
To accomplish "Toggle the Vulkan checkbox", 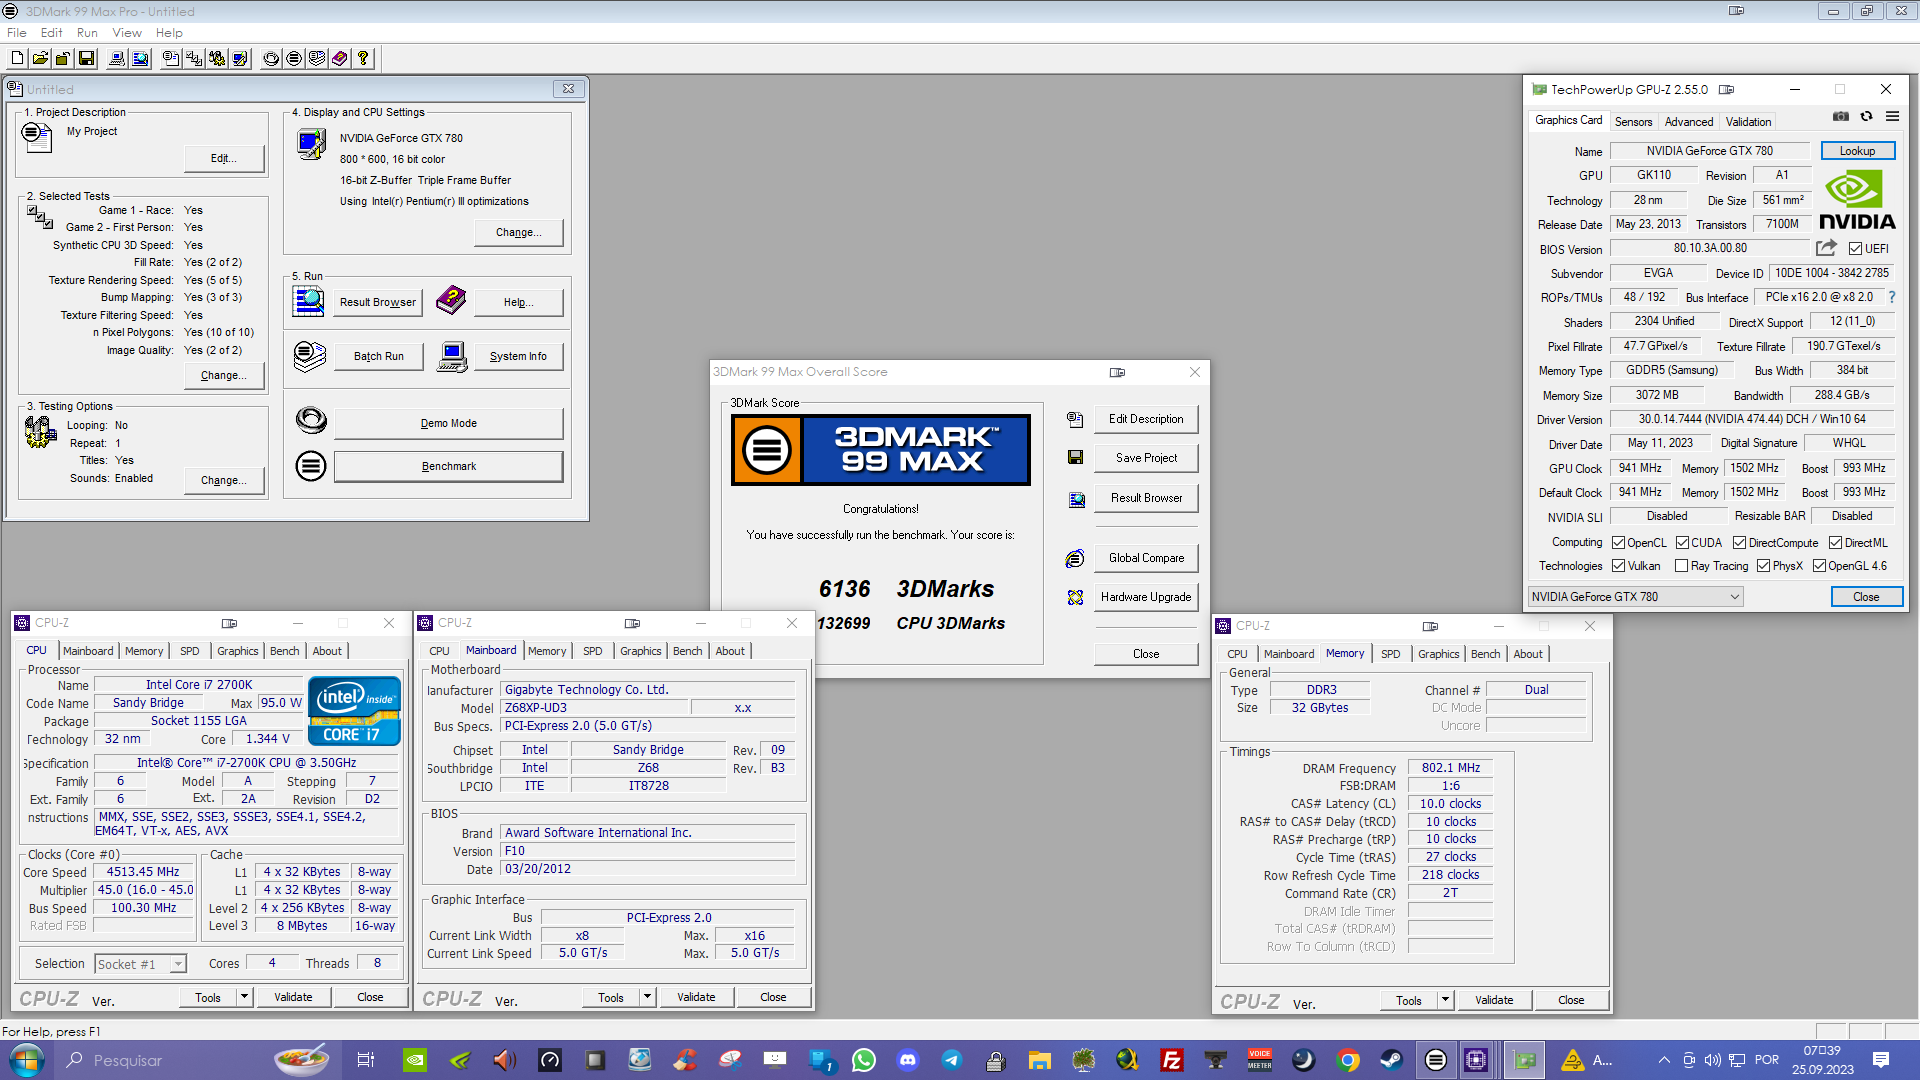I will [1618, 566].
